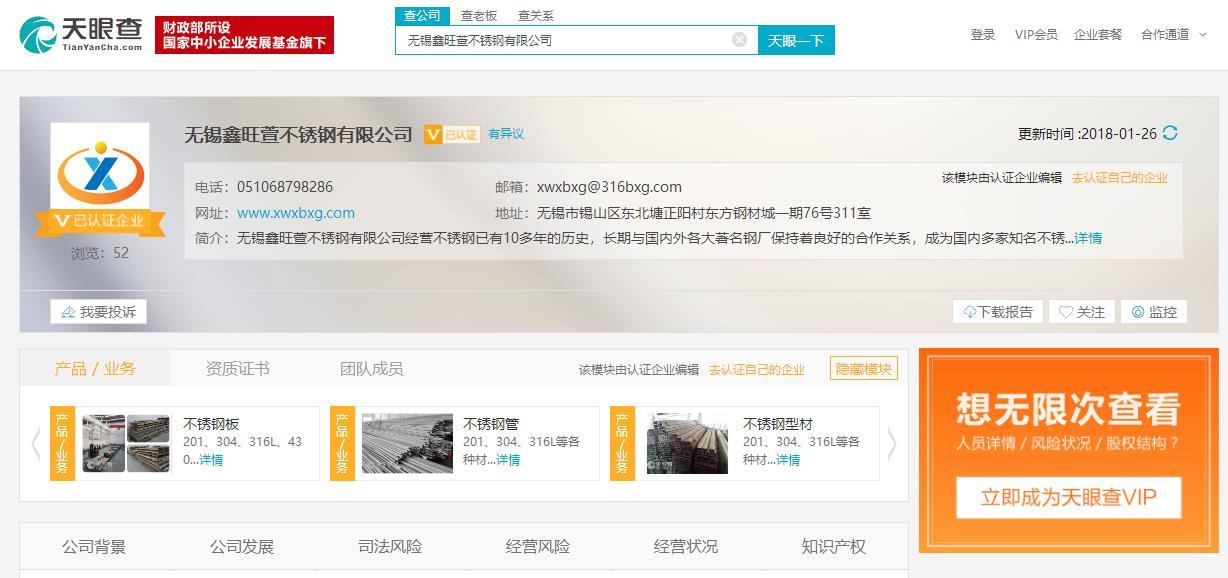
Task: Click the 不锈钢板 product title
Action: (x=211, y=424)
